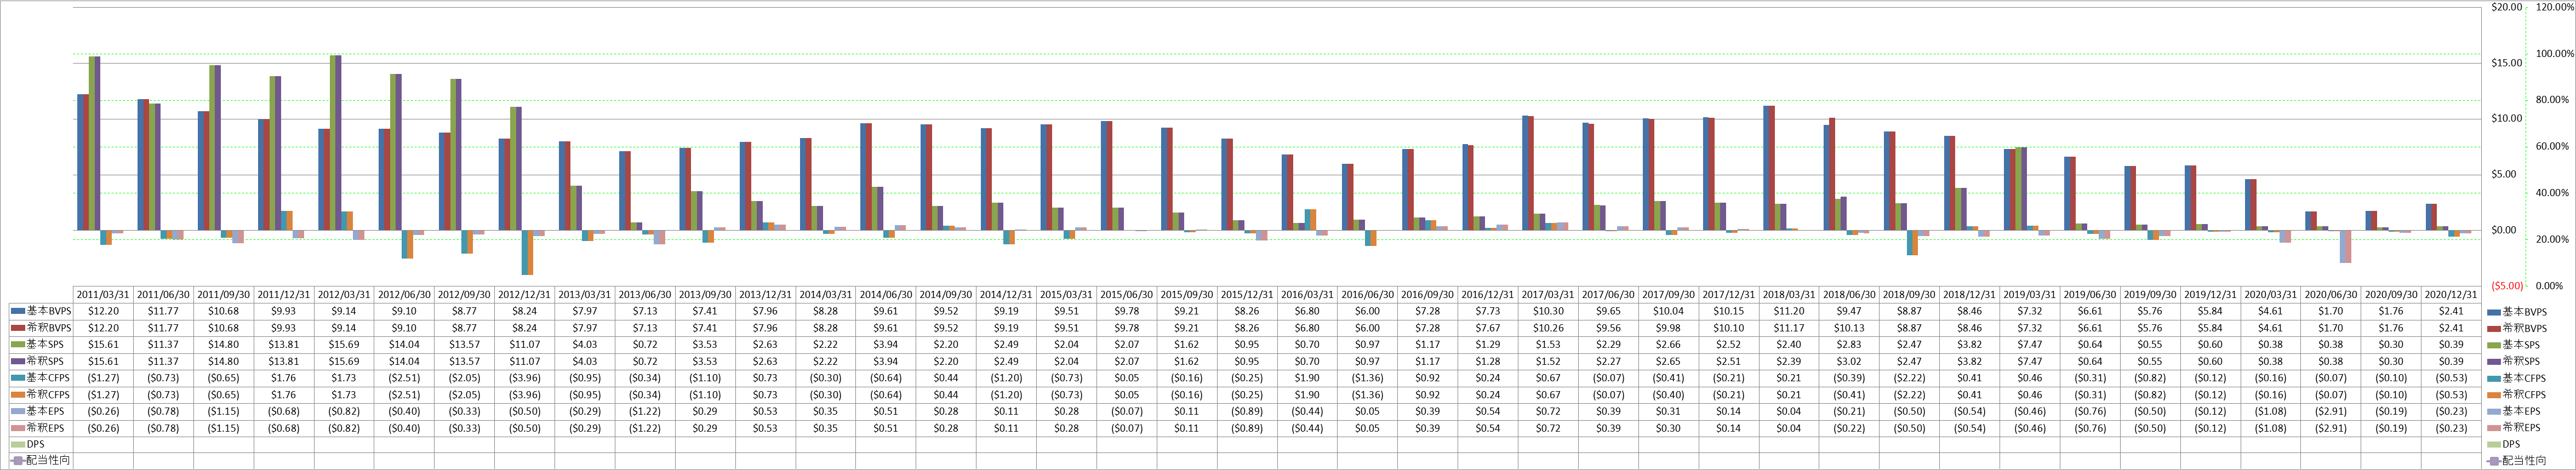This screenshot has width=2576, height=470.
Task: Click the $10.00 axis label
Action: (x=2507, y=118)
